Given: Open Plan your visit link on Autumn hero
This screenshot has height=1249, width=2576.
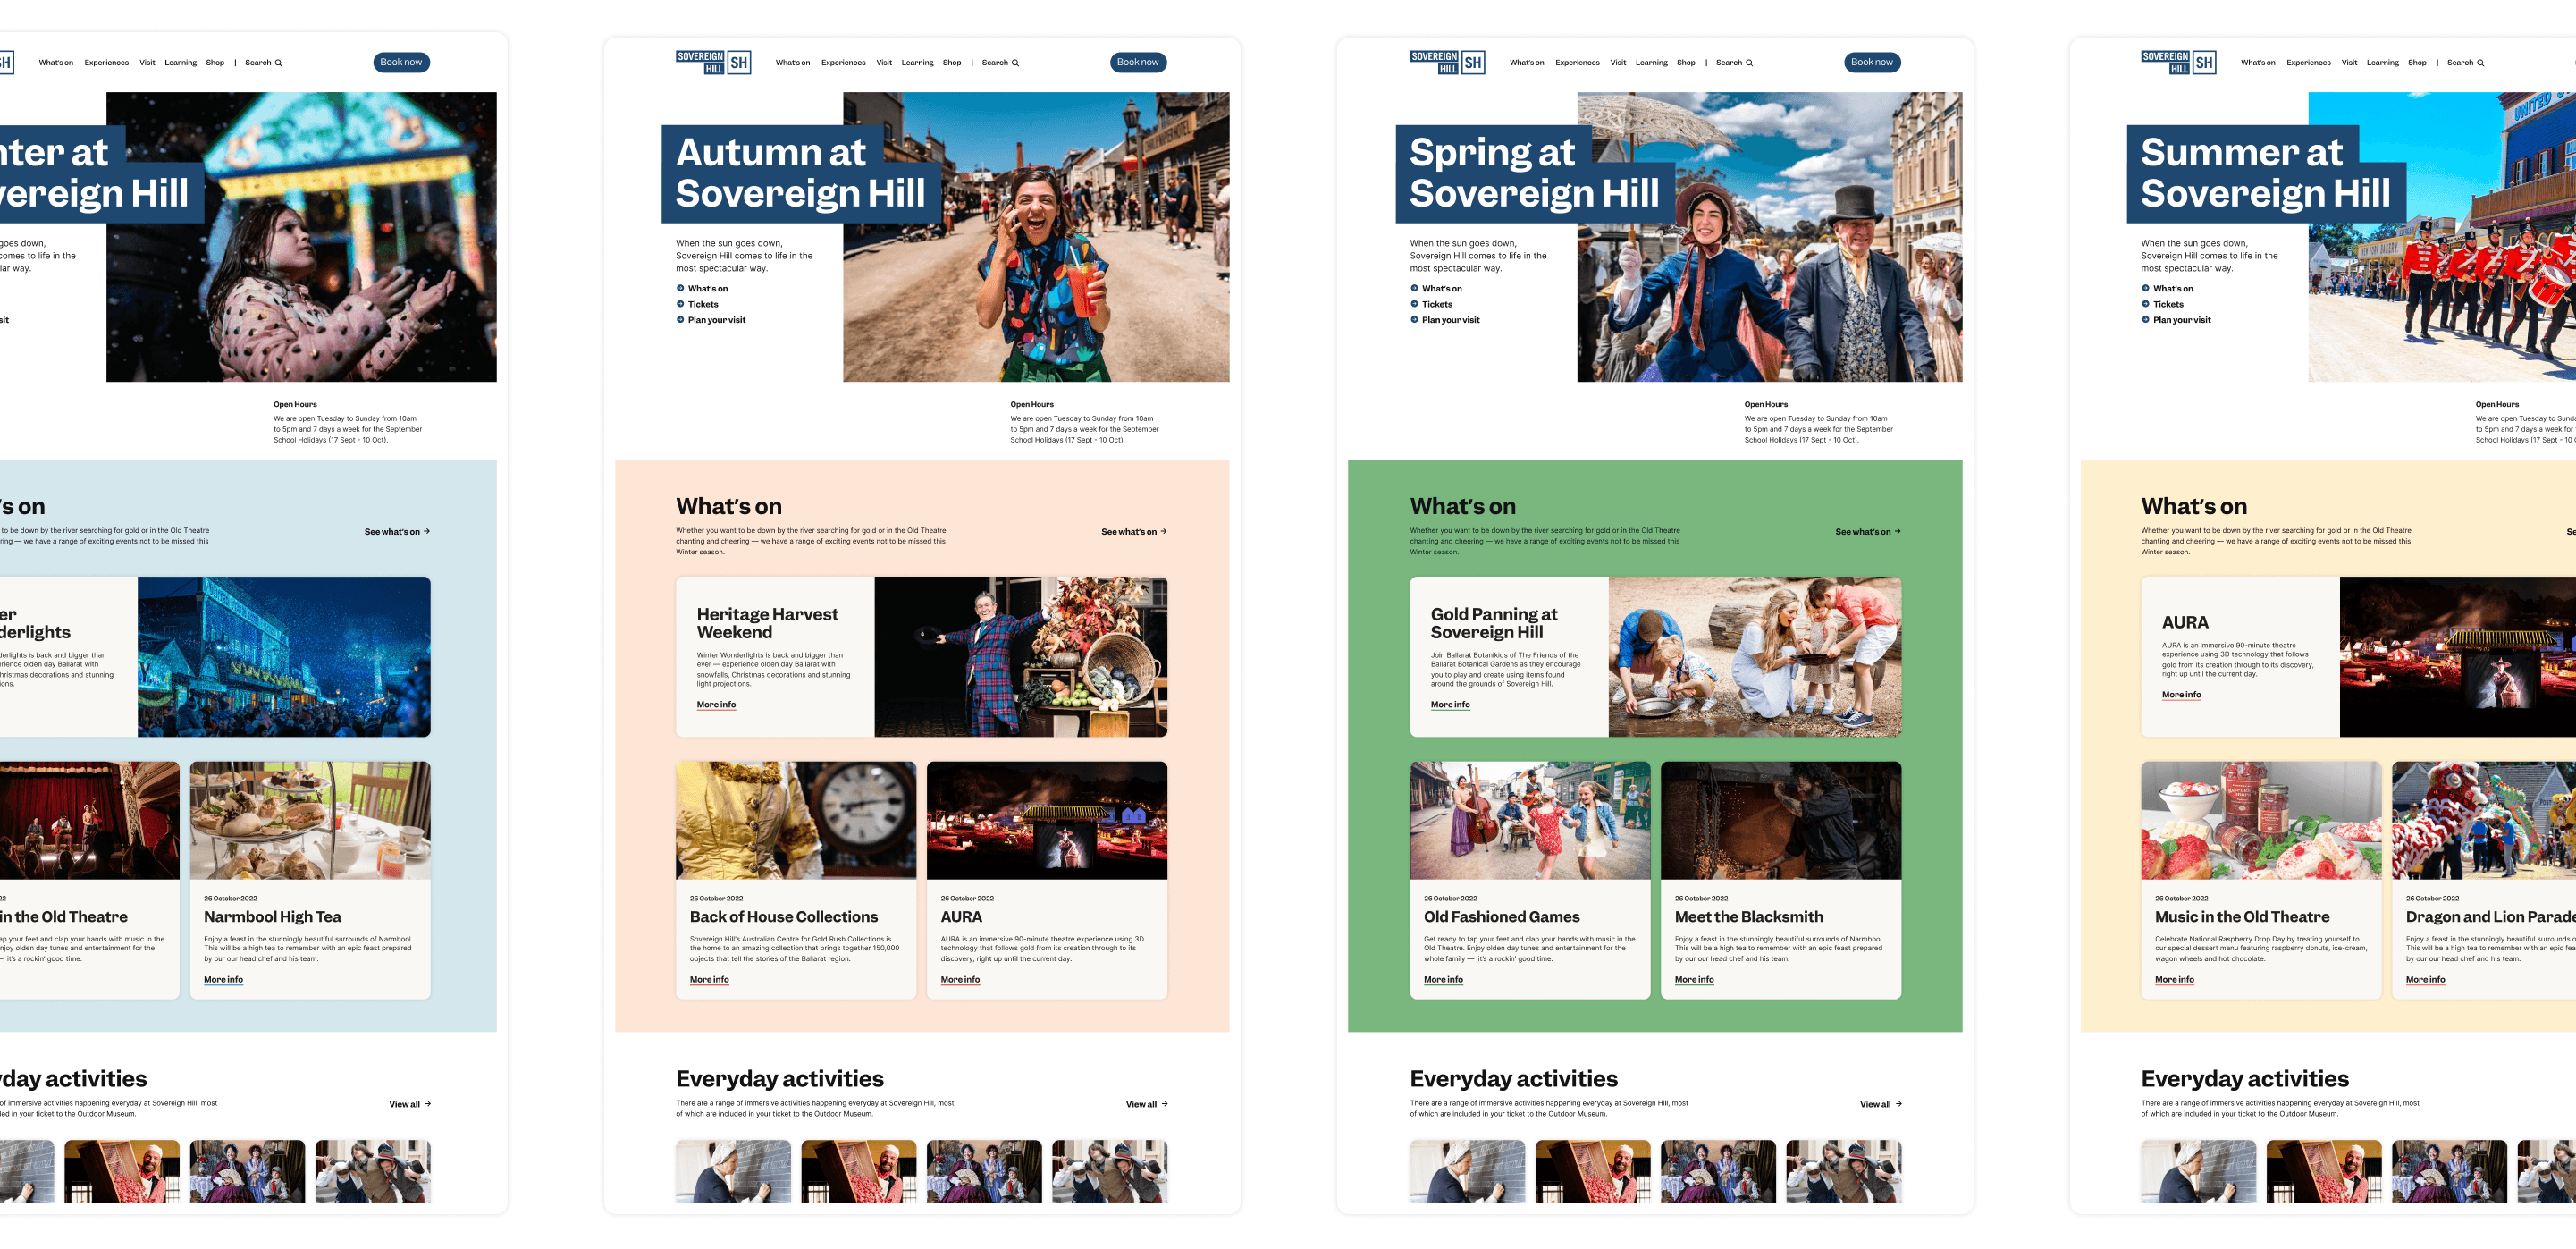Looking at the screenshot, I should [716, 320].
